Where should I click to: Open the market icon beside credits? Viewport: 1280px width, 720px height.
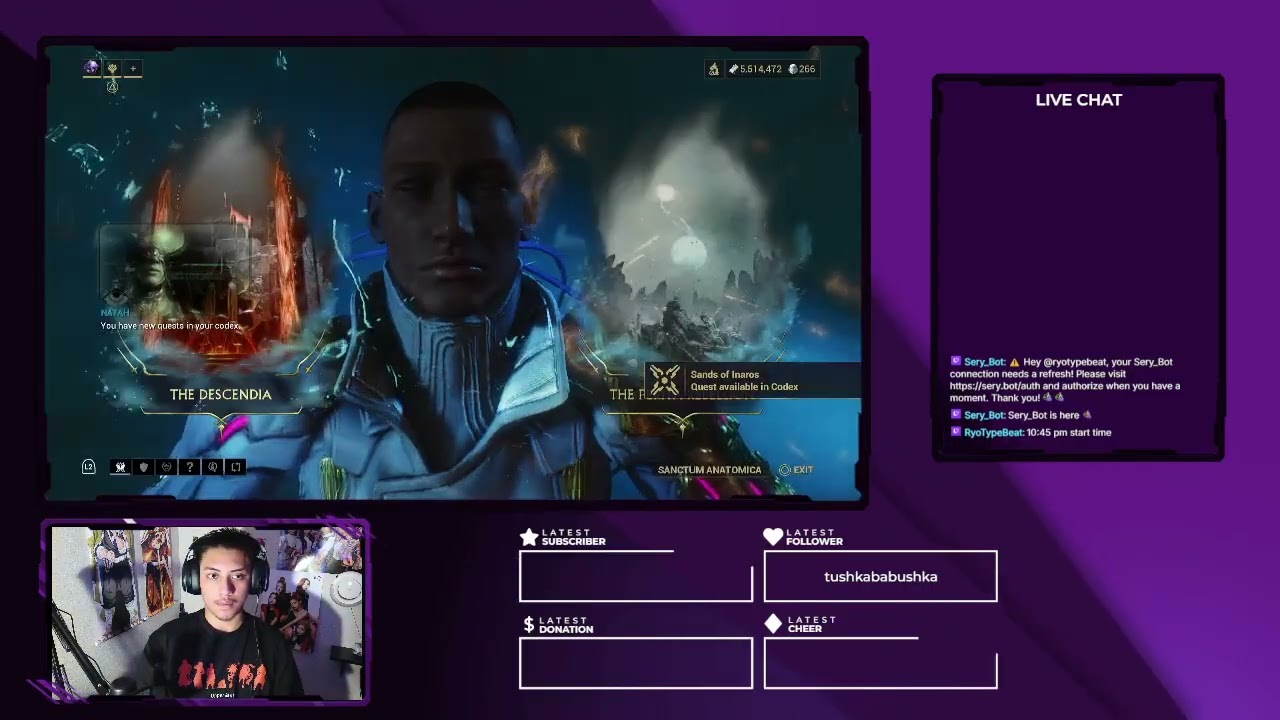click(713, 69)
